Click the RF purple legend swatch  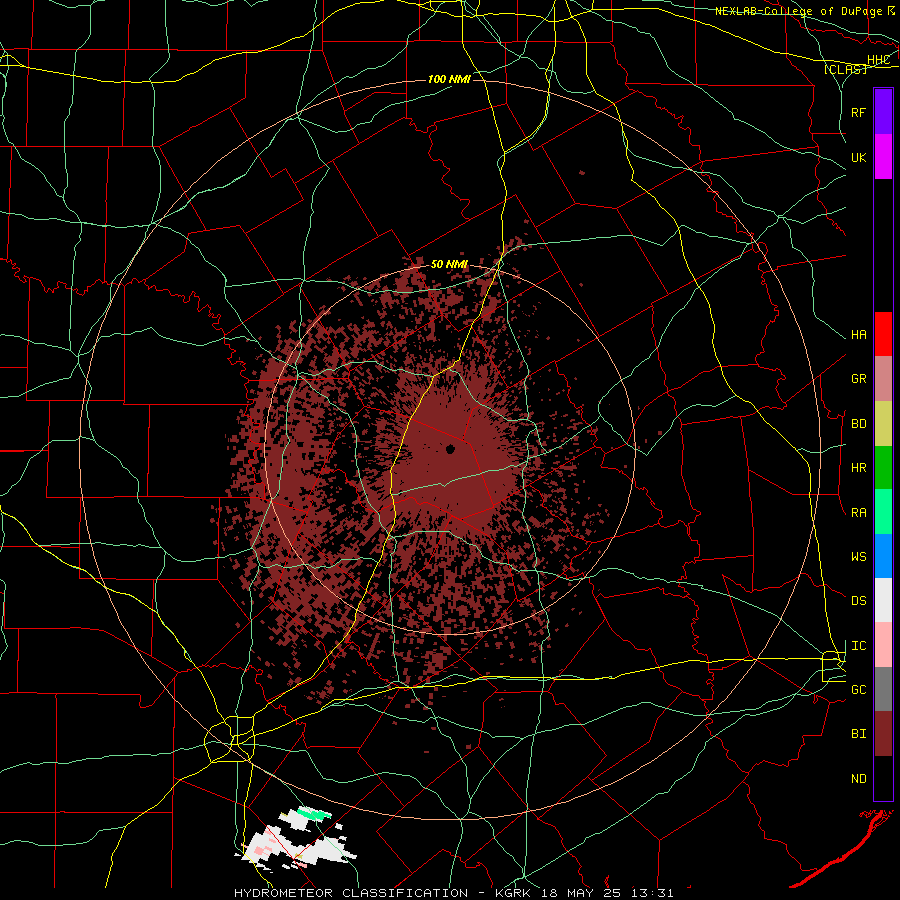883,112
